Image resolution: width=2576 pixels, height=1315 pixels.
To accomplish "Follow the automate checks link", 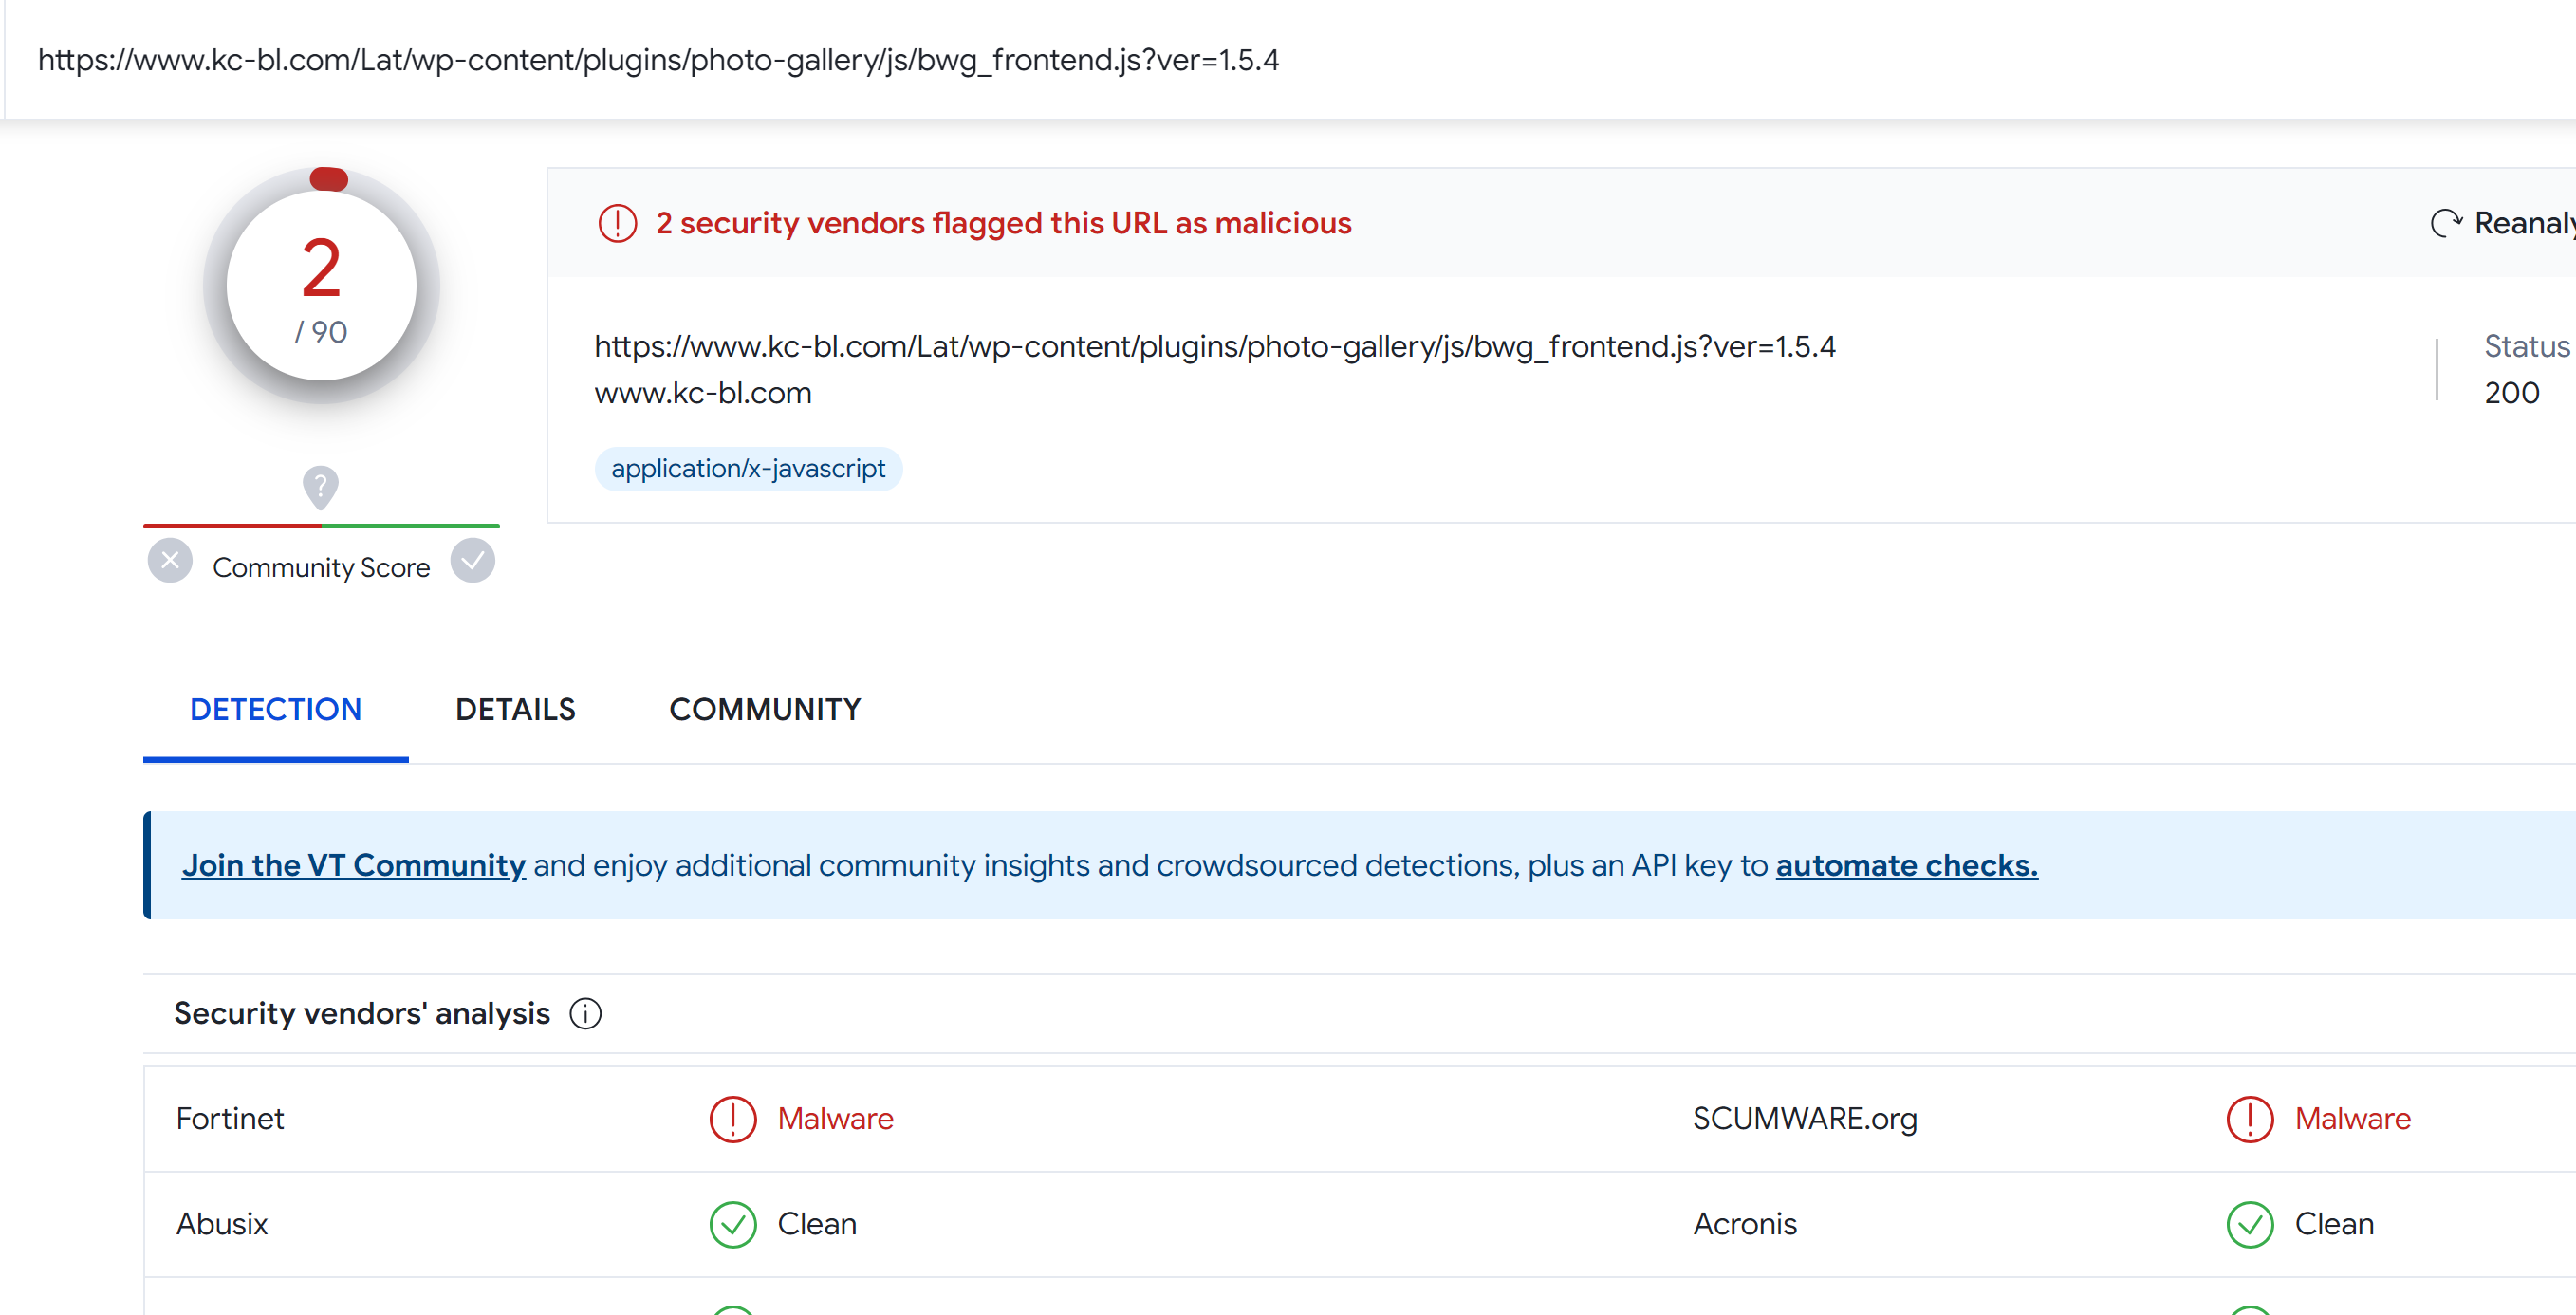I will (1906, 865).
